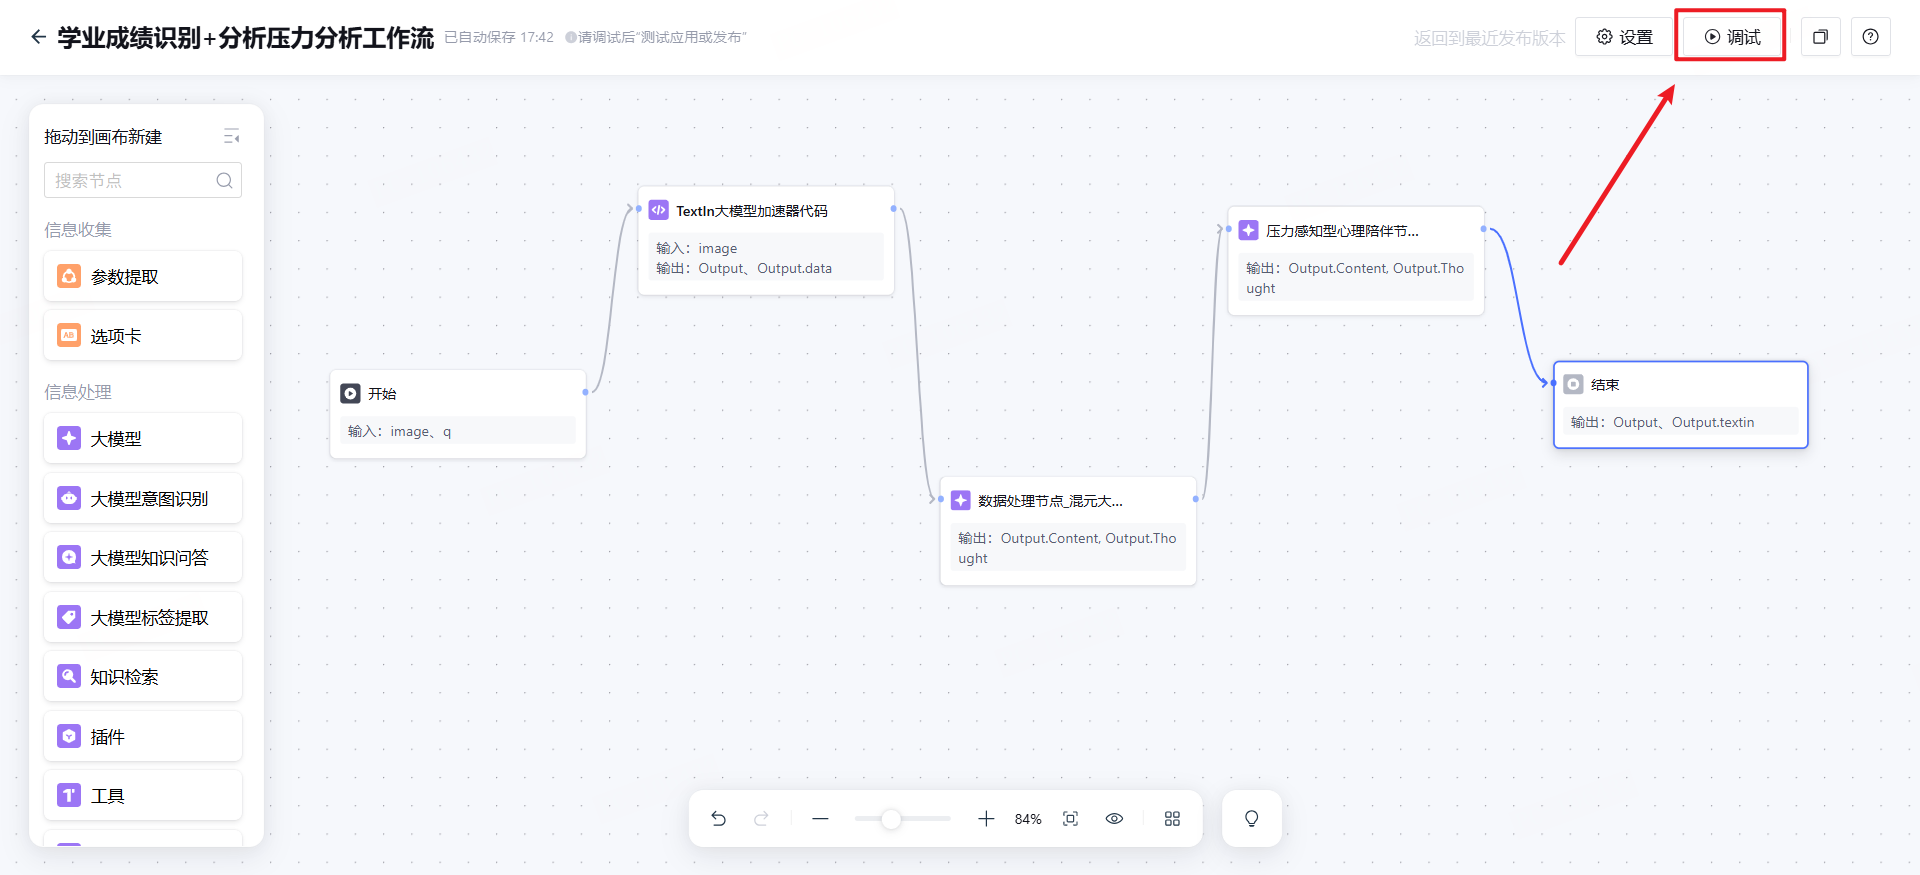Click the workflow title 学业成绩识别+分析压力分析工作流
The height and width of the screenshot is (875, 1920).
click(x=245, y=38)
